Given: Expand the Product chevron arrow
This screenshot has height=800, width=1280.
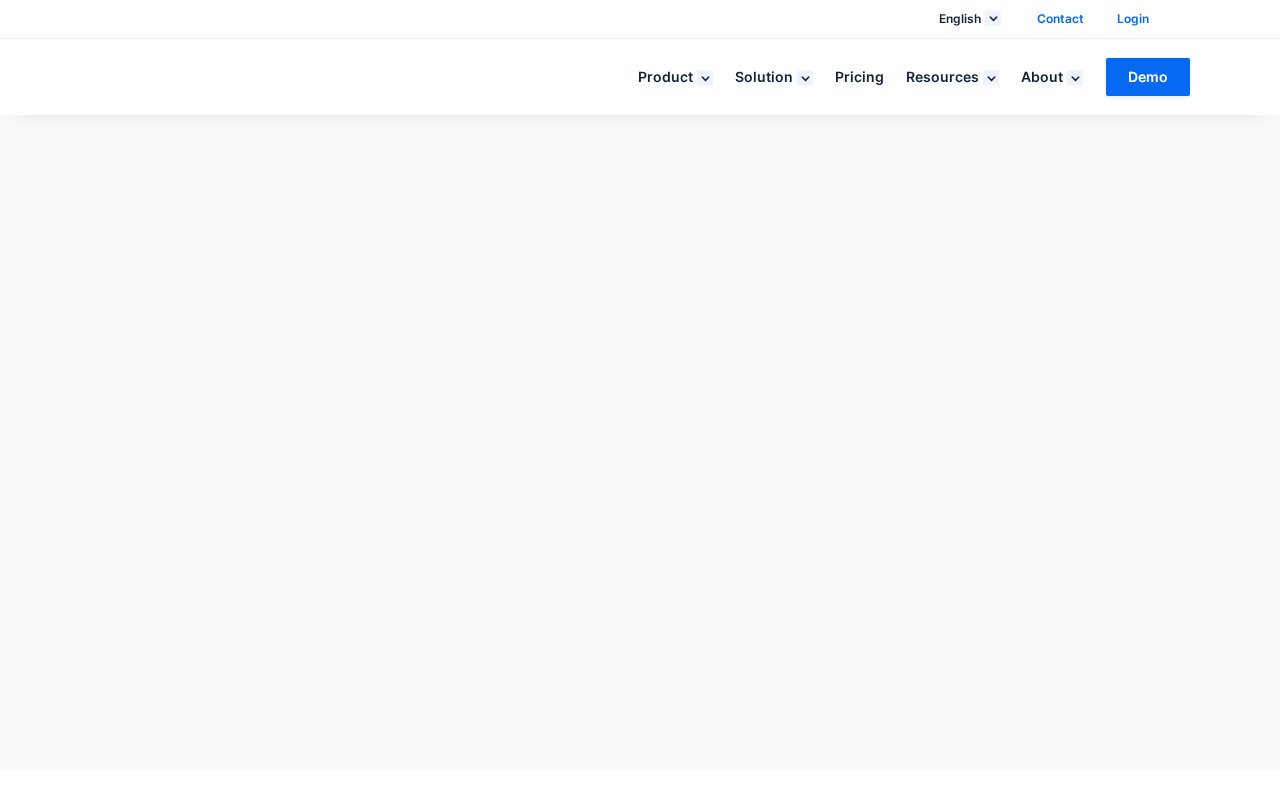Looking at the screenshot, I should point(705,78).
